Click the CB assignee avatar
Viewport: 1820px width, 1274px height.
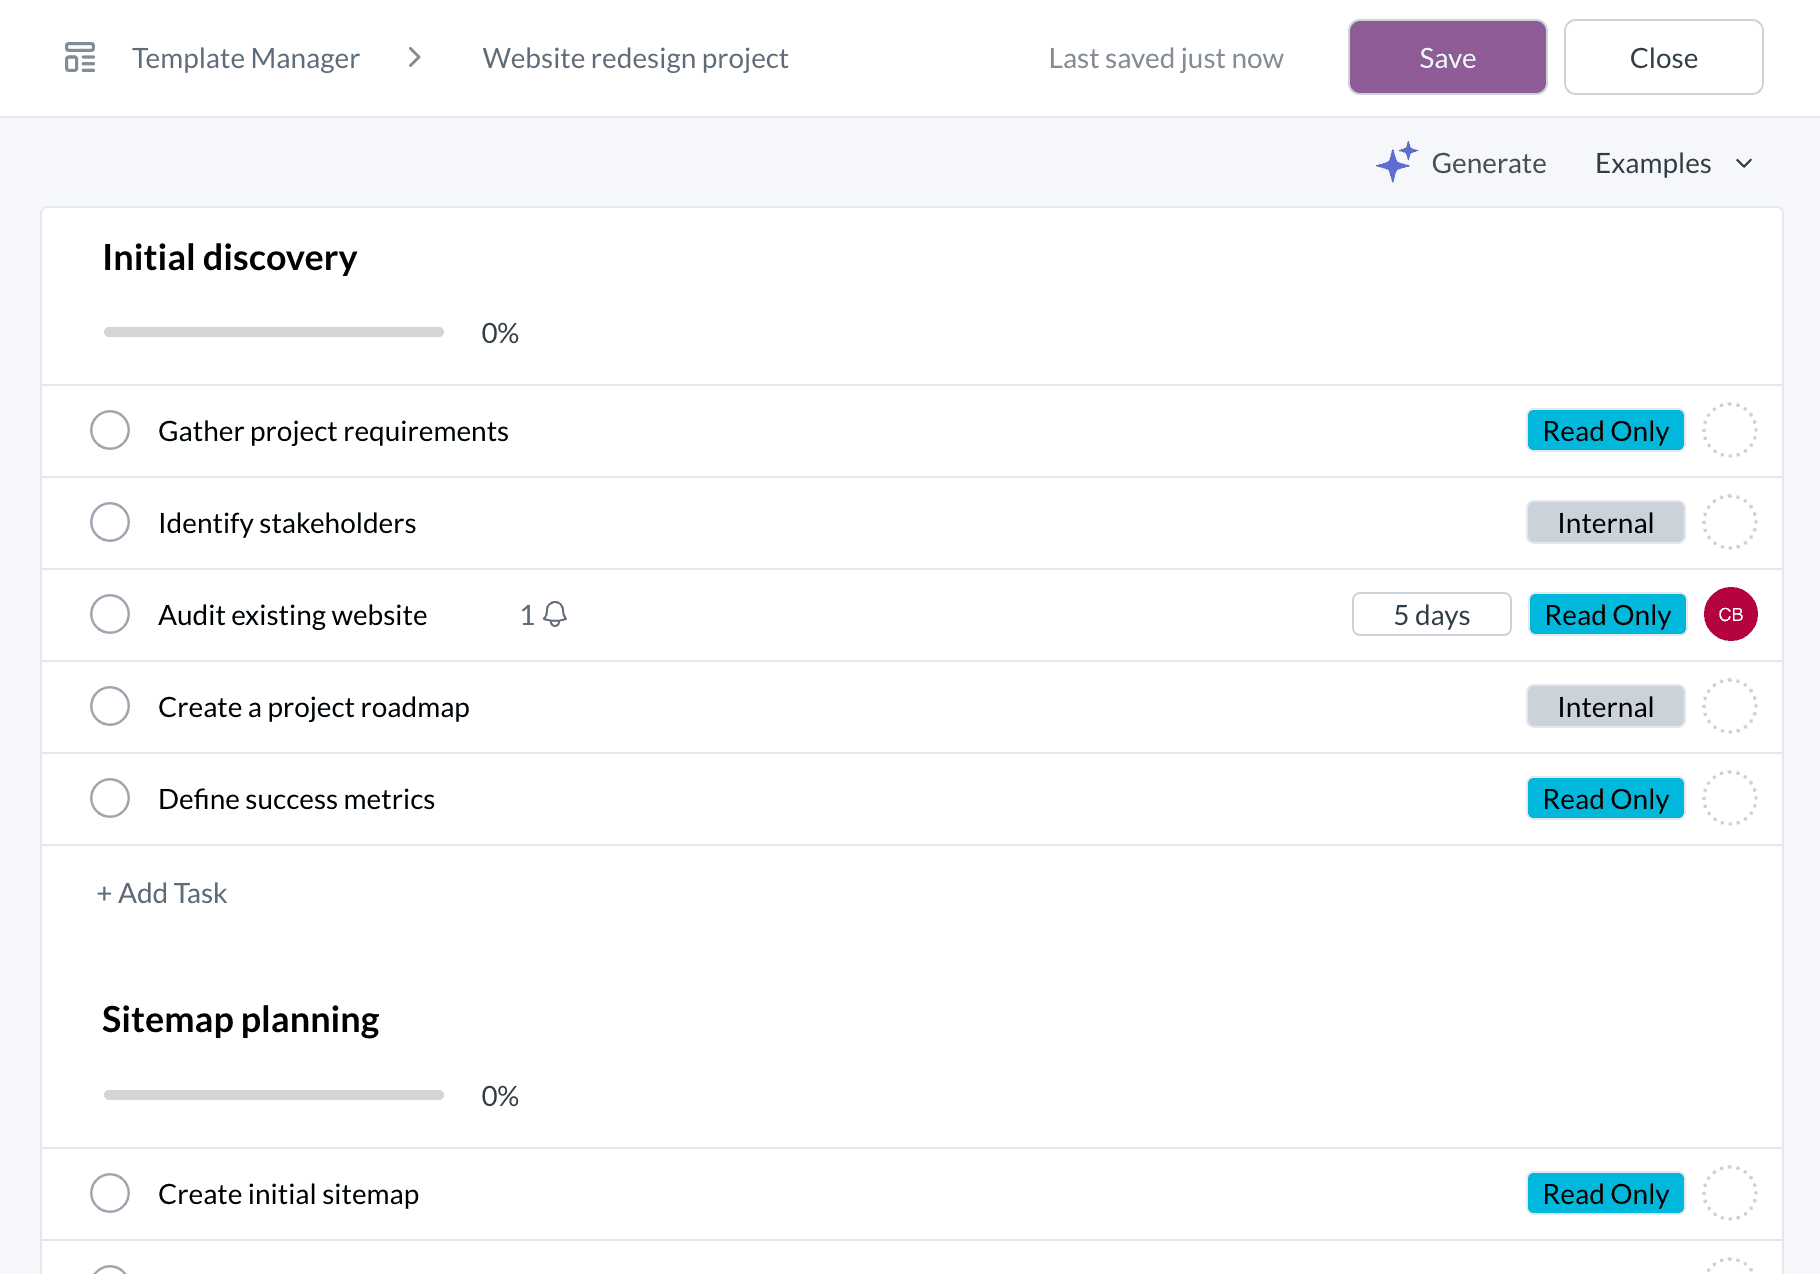[1730, 614]
